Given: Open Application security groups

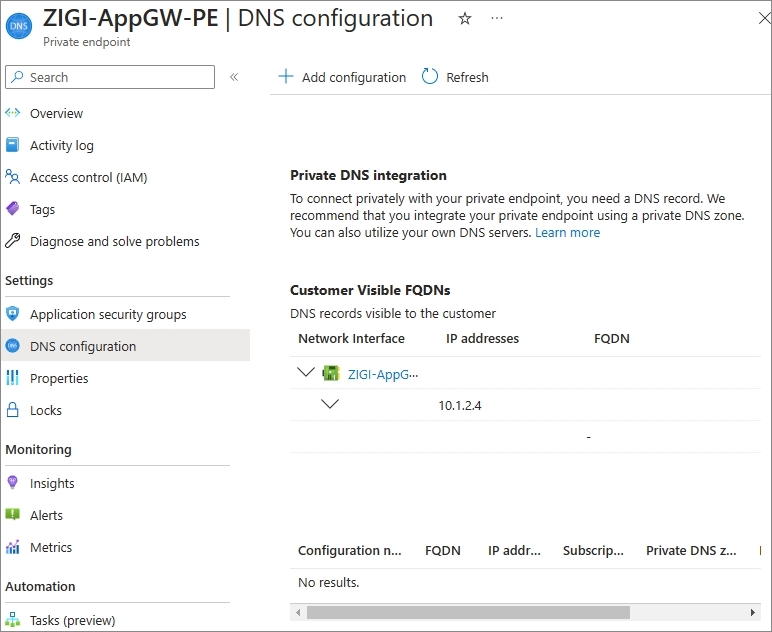Looking at the screenshot, I should click(x=108, y=314).
